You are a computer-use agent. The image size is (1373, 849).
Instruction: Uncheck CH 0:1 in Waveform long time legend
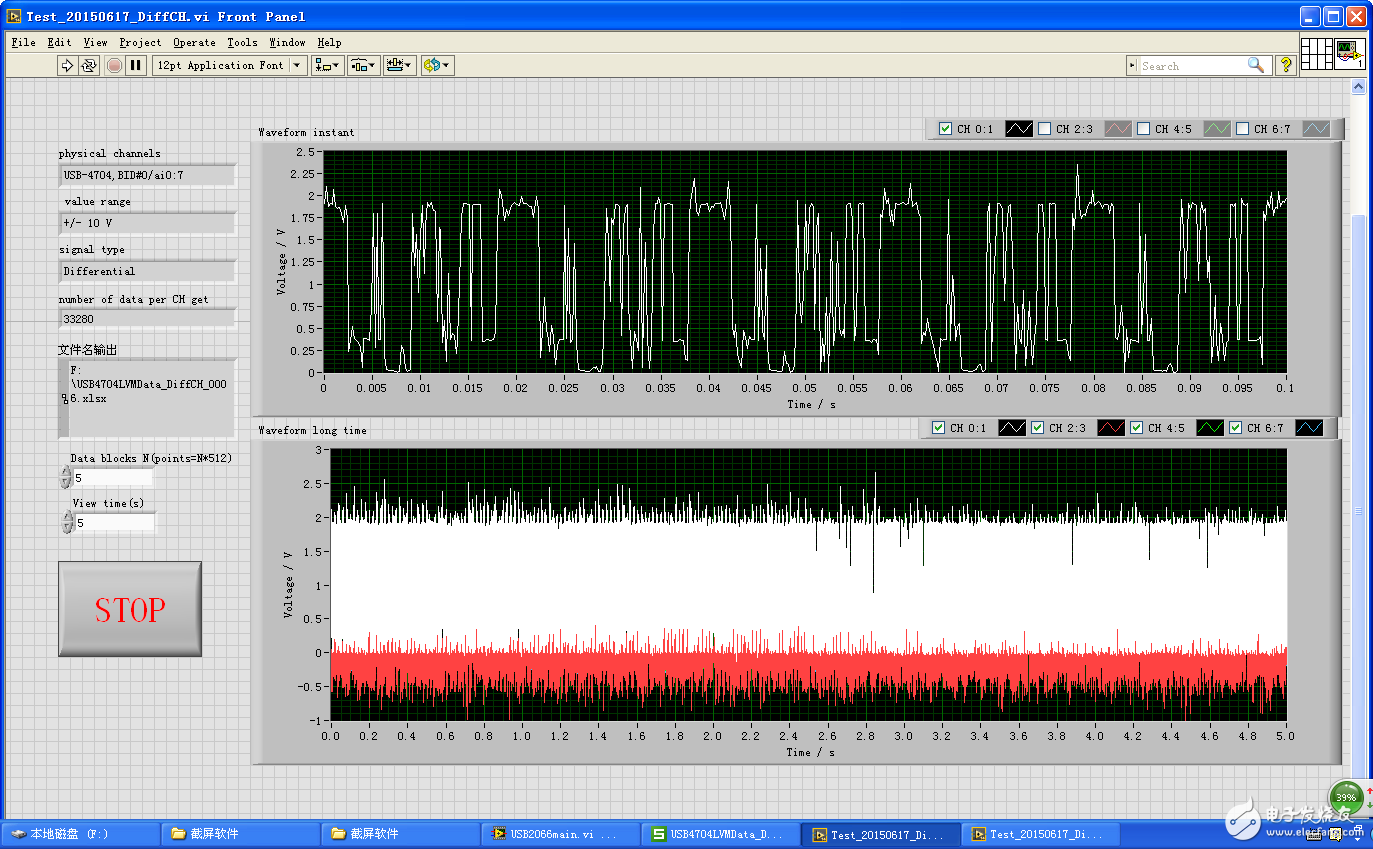[938, 428]
